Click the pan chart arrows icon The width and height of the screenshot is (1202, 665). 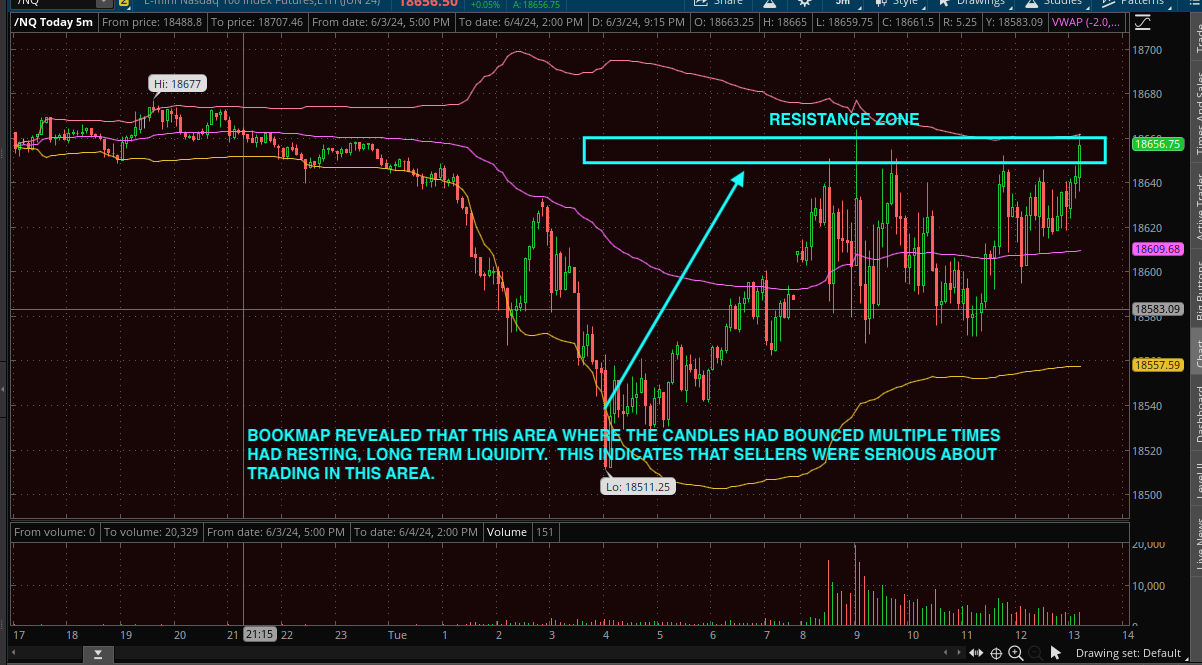point(976,653)
